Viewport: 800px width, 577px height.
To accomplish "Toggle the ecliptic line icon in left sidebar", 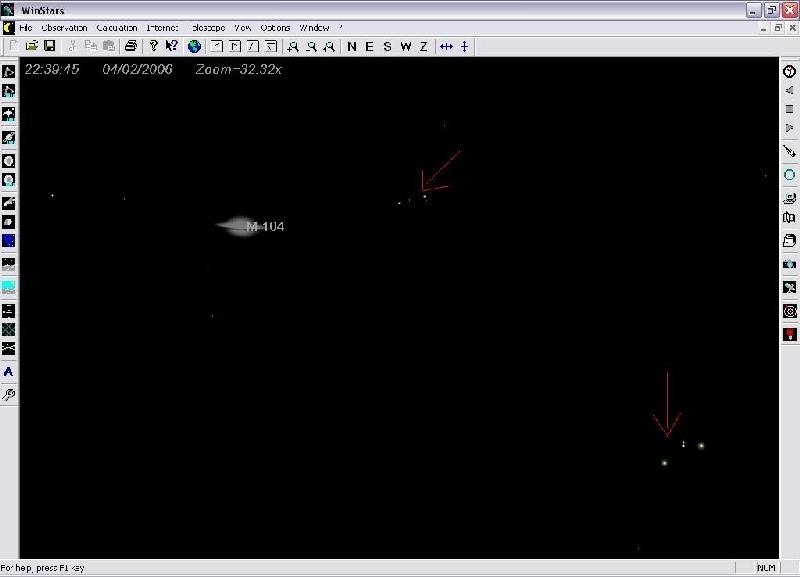I will [x=9, y=348].
